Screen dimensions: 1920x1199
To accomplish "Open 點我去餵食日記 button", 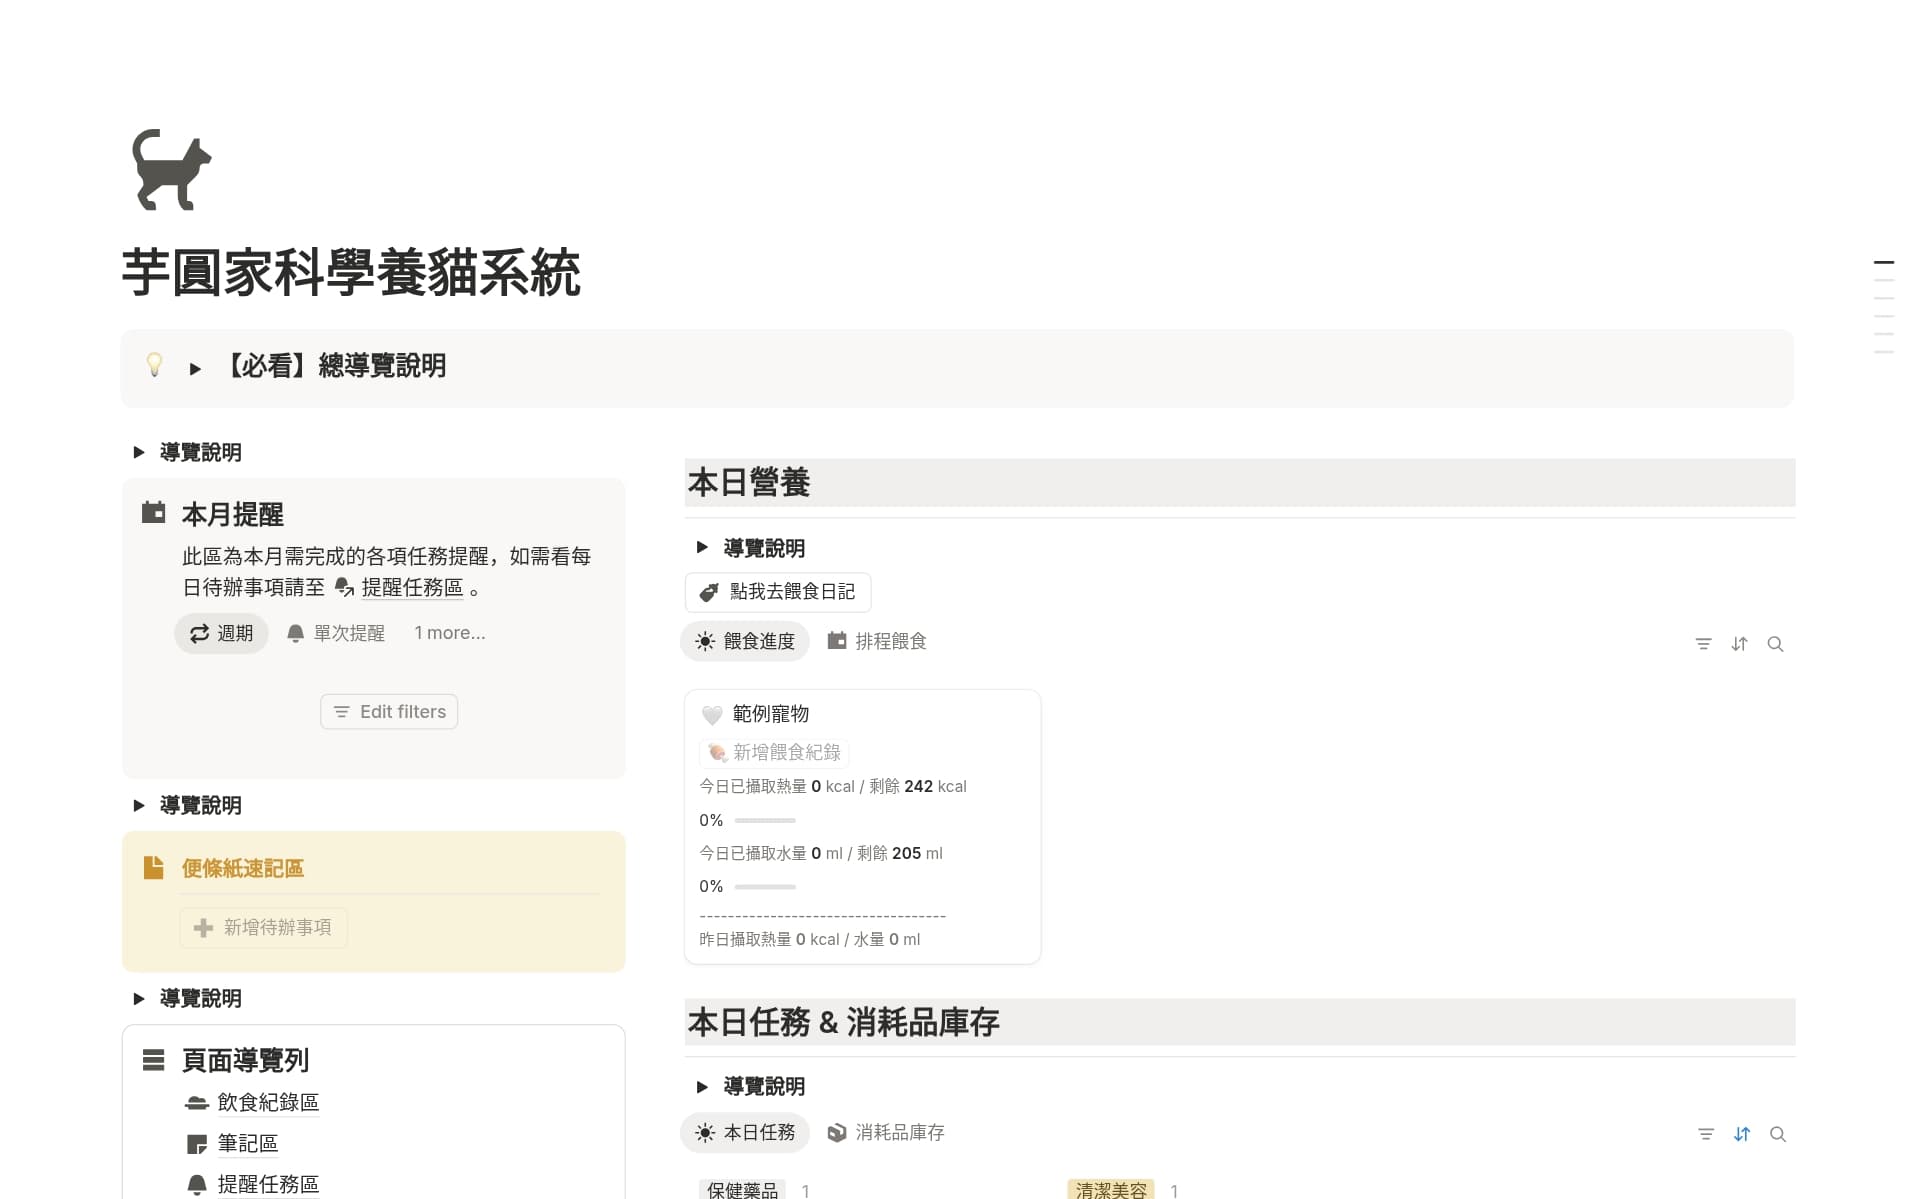I will pyautogui.click(x=777, y=592).
